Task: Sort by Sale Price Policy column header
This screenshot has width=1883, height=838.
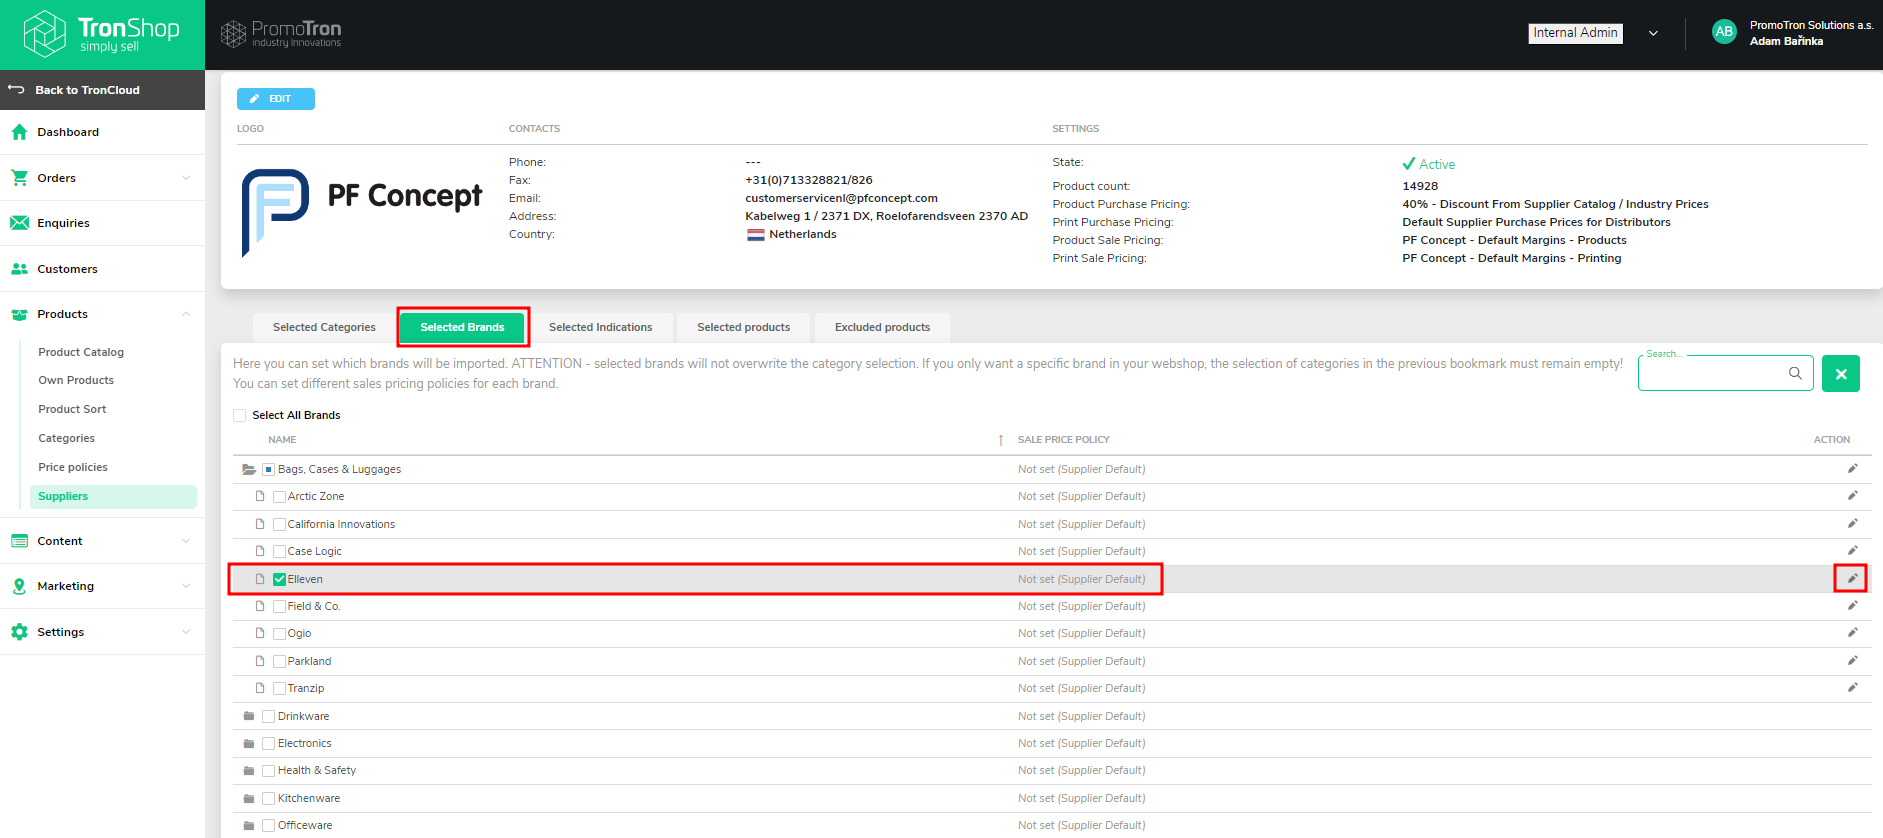Action: [x=1063, y=440]
